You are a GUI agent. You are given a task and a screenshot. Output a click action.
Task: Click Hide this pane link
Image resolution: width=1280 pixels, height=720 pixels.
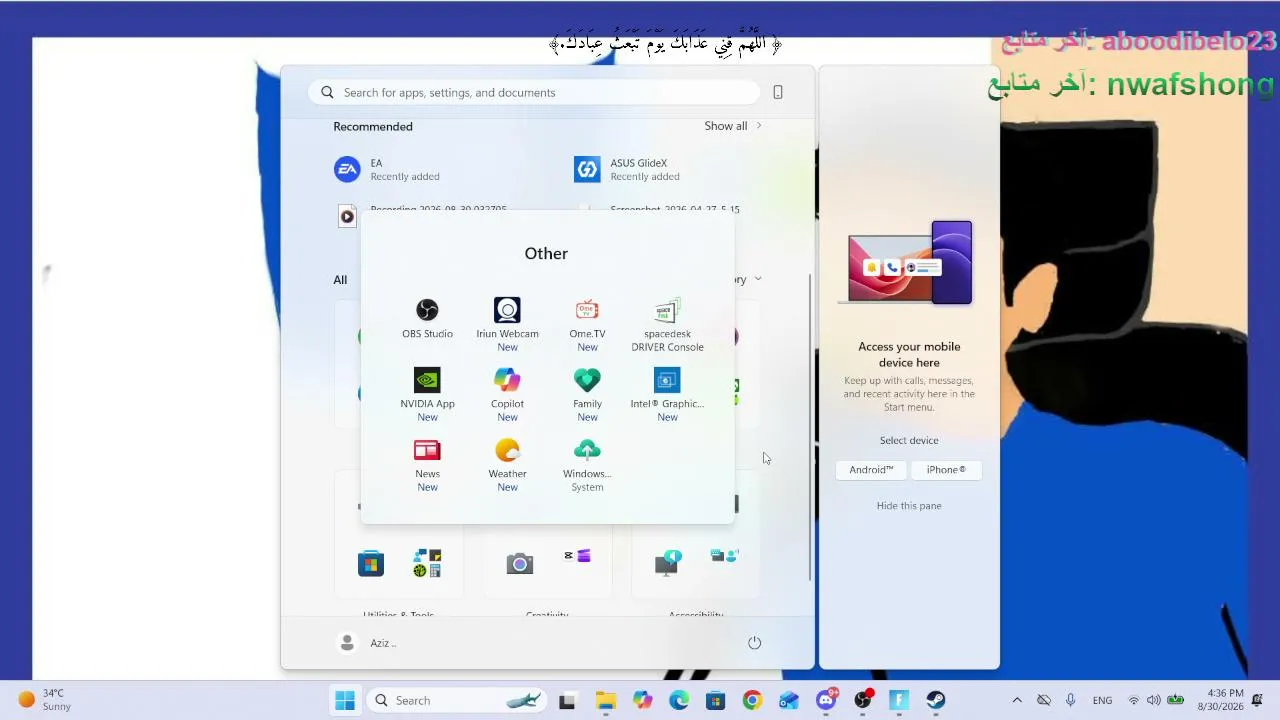pyautogui.click(x=909, y=506)
